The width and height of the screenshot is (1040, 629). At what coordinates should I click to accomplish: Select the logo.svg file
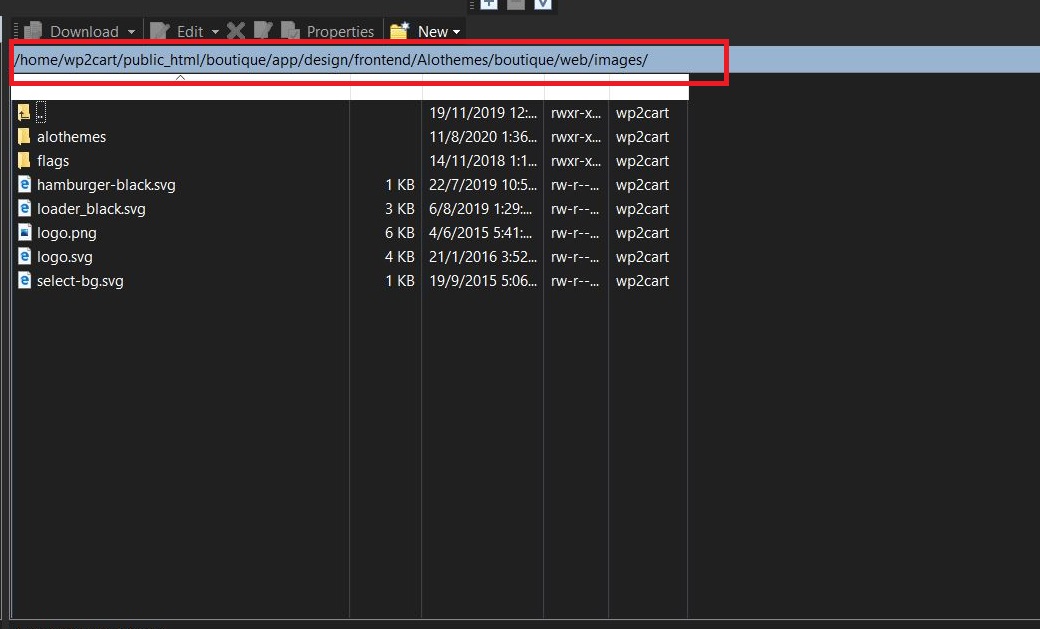[x=64, y=257]
